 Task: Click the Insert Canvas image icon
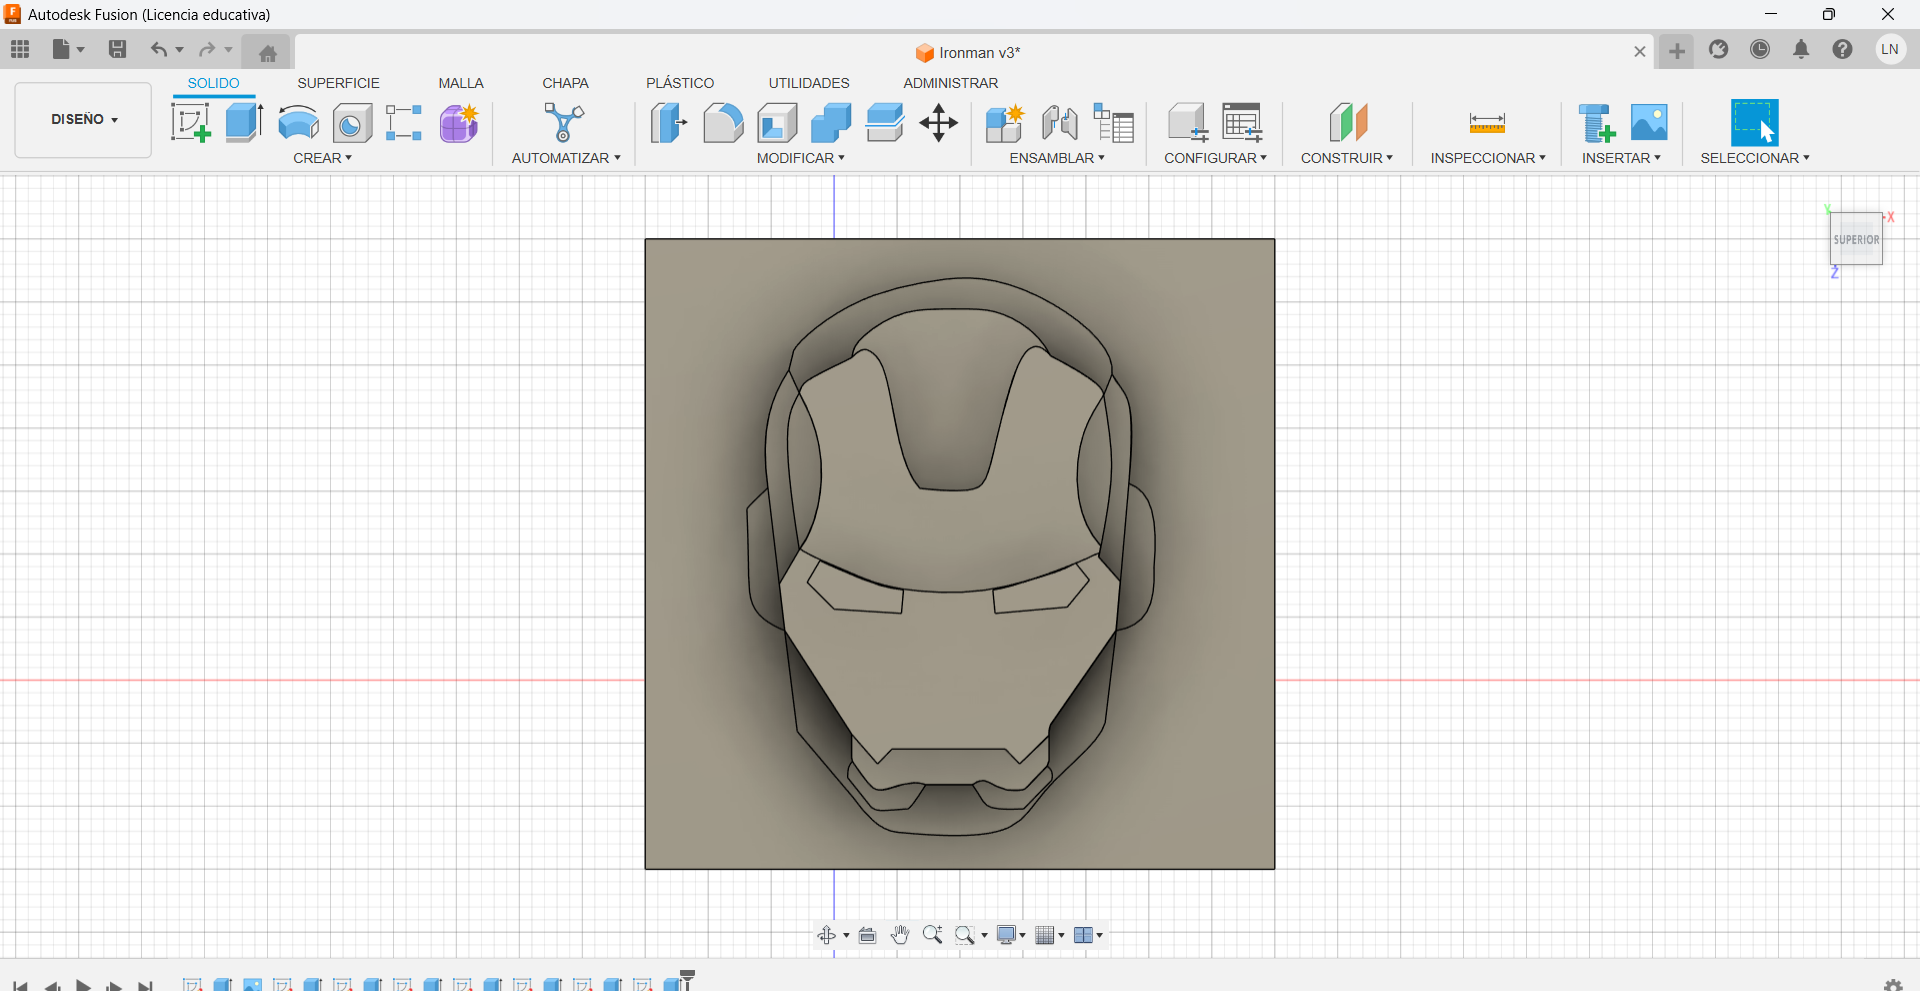pyautogui.click(x=1649, y=123)
